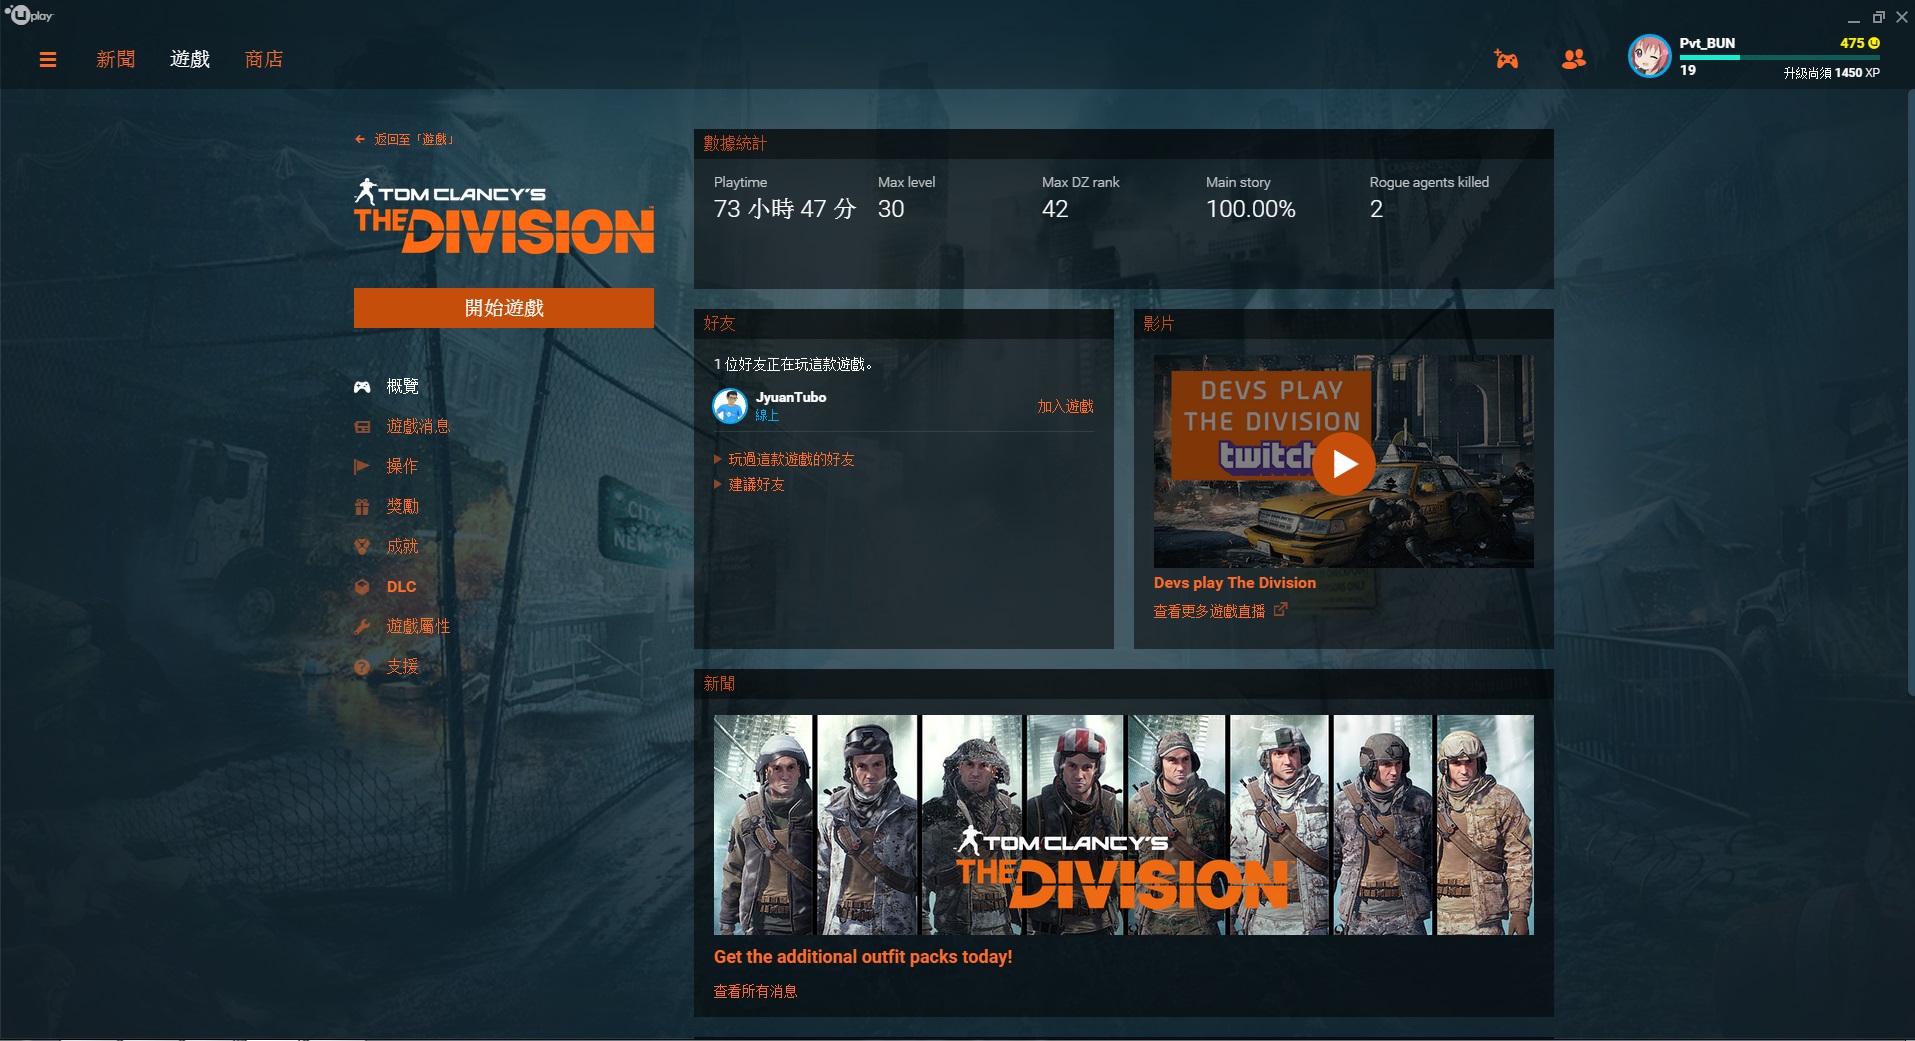Click the Playtime value 73 小時 47 分
The width and height of the screenshot is (1915, 1041).
pyautogui.click(x=785, y=209)
